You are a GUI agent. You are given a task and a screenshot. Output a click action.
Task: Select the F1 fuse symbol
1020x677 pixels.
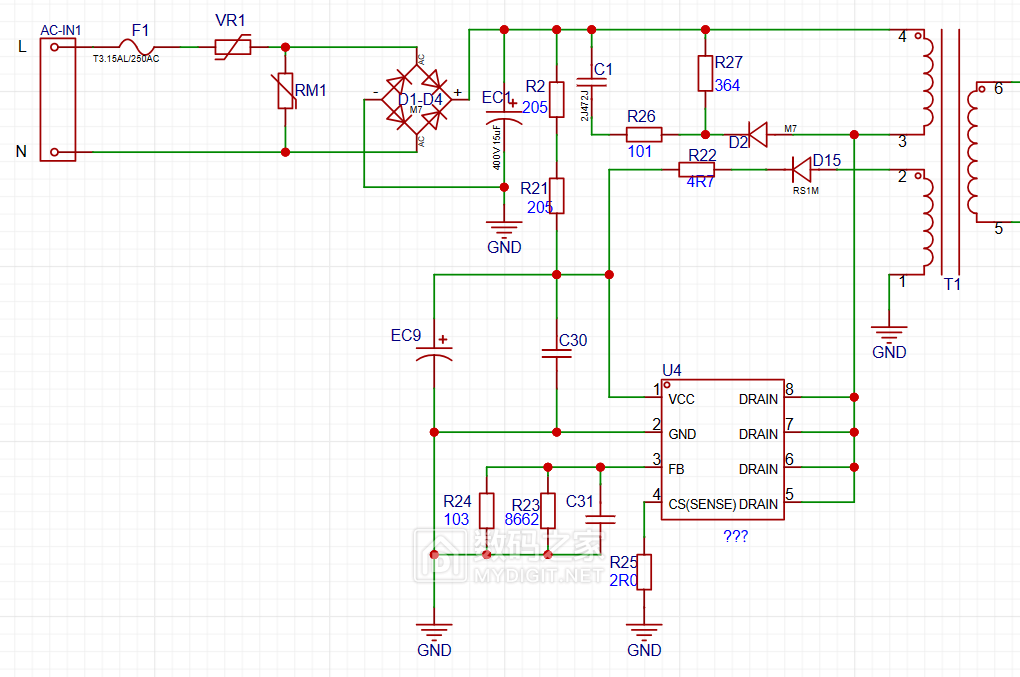(137, 46)
